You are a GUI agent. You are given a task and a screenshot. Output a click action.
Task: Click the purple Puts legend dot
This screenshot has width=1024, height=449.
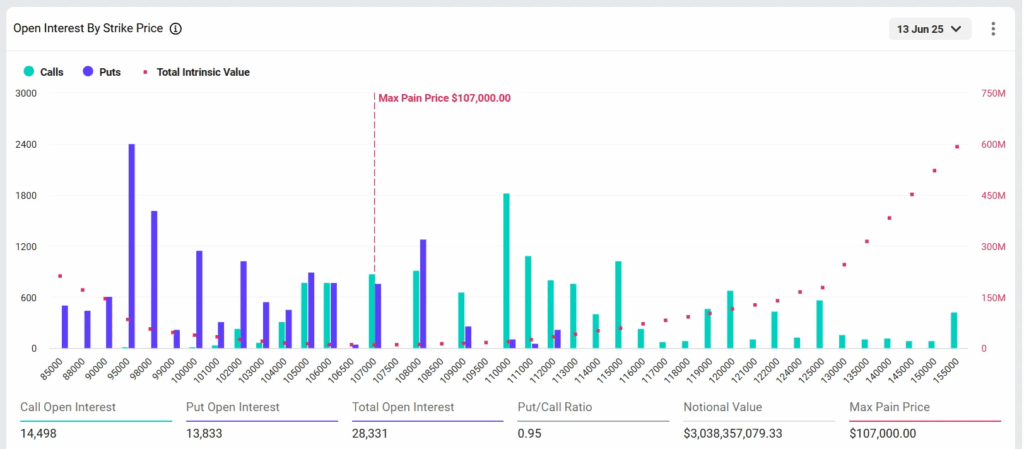[x=88, y=72]
